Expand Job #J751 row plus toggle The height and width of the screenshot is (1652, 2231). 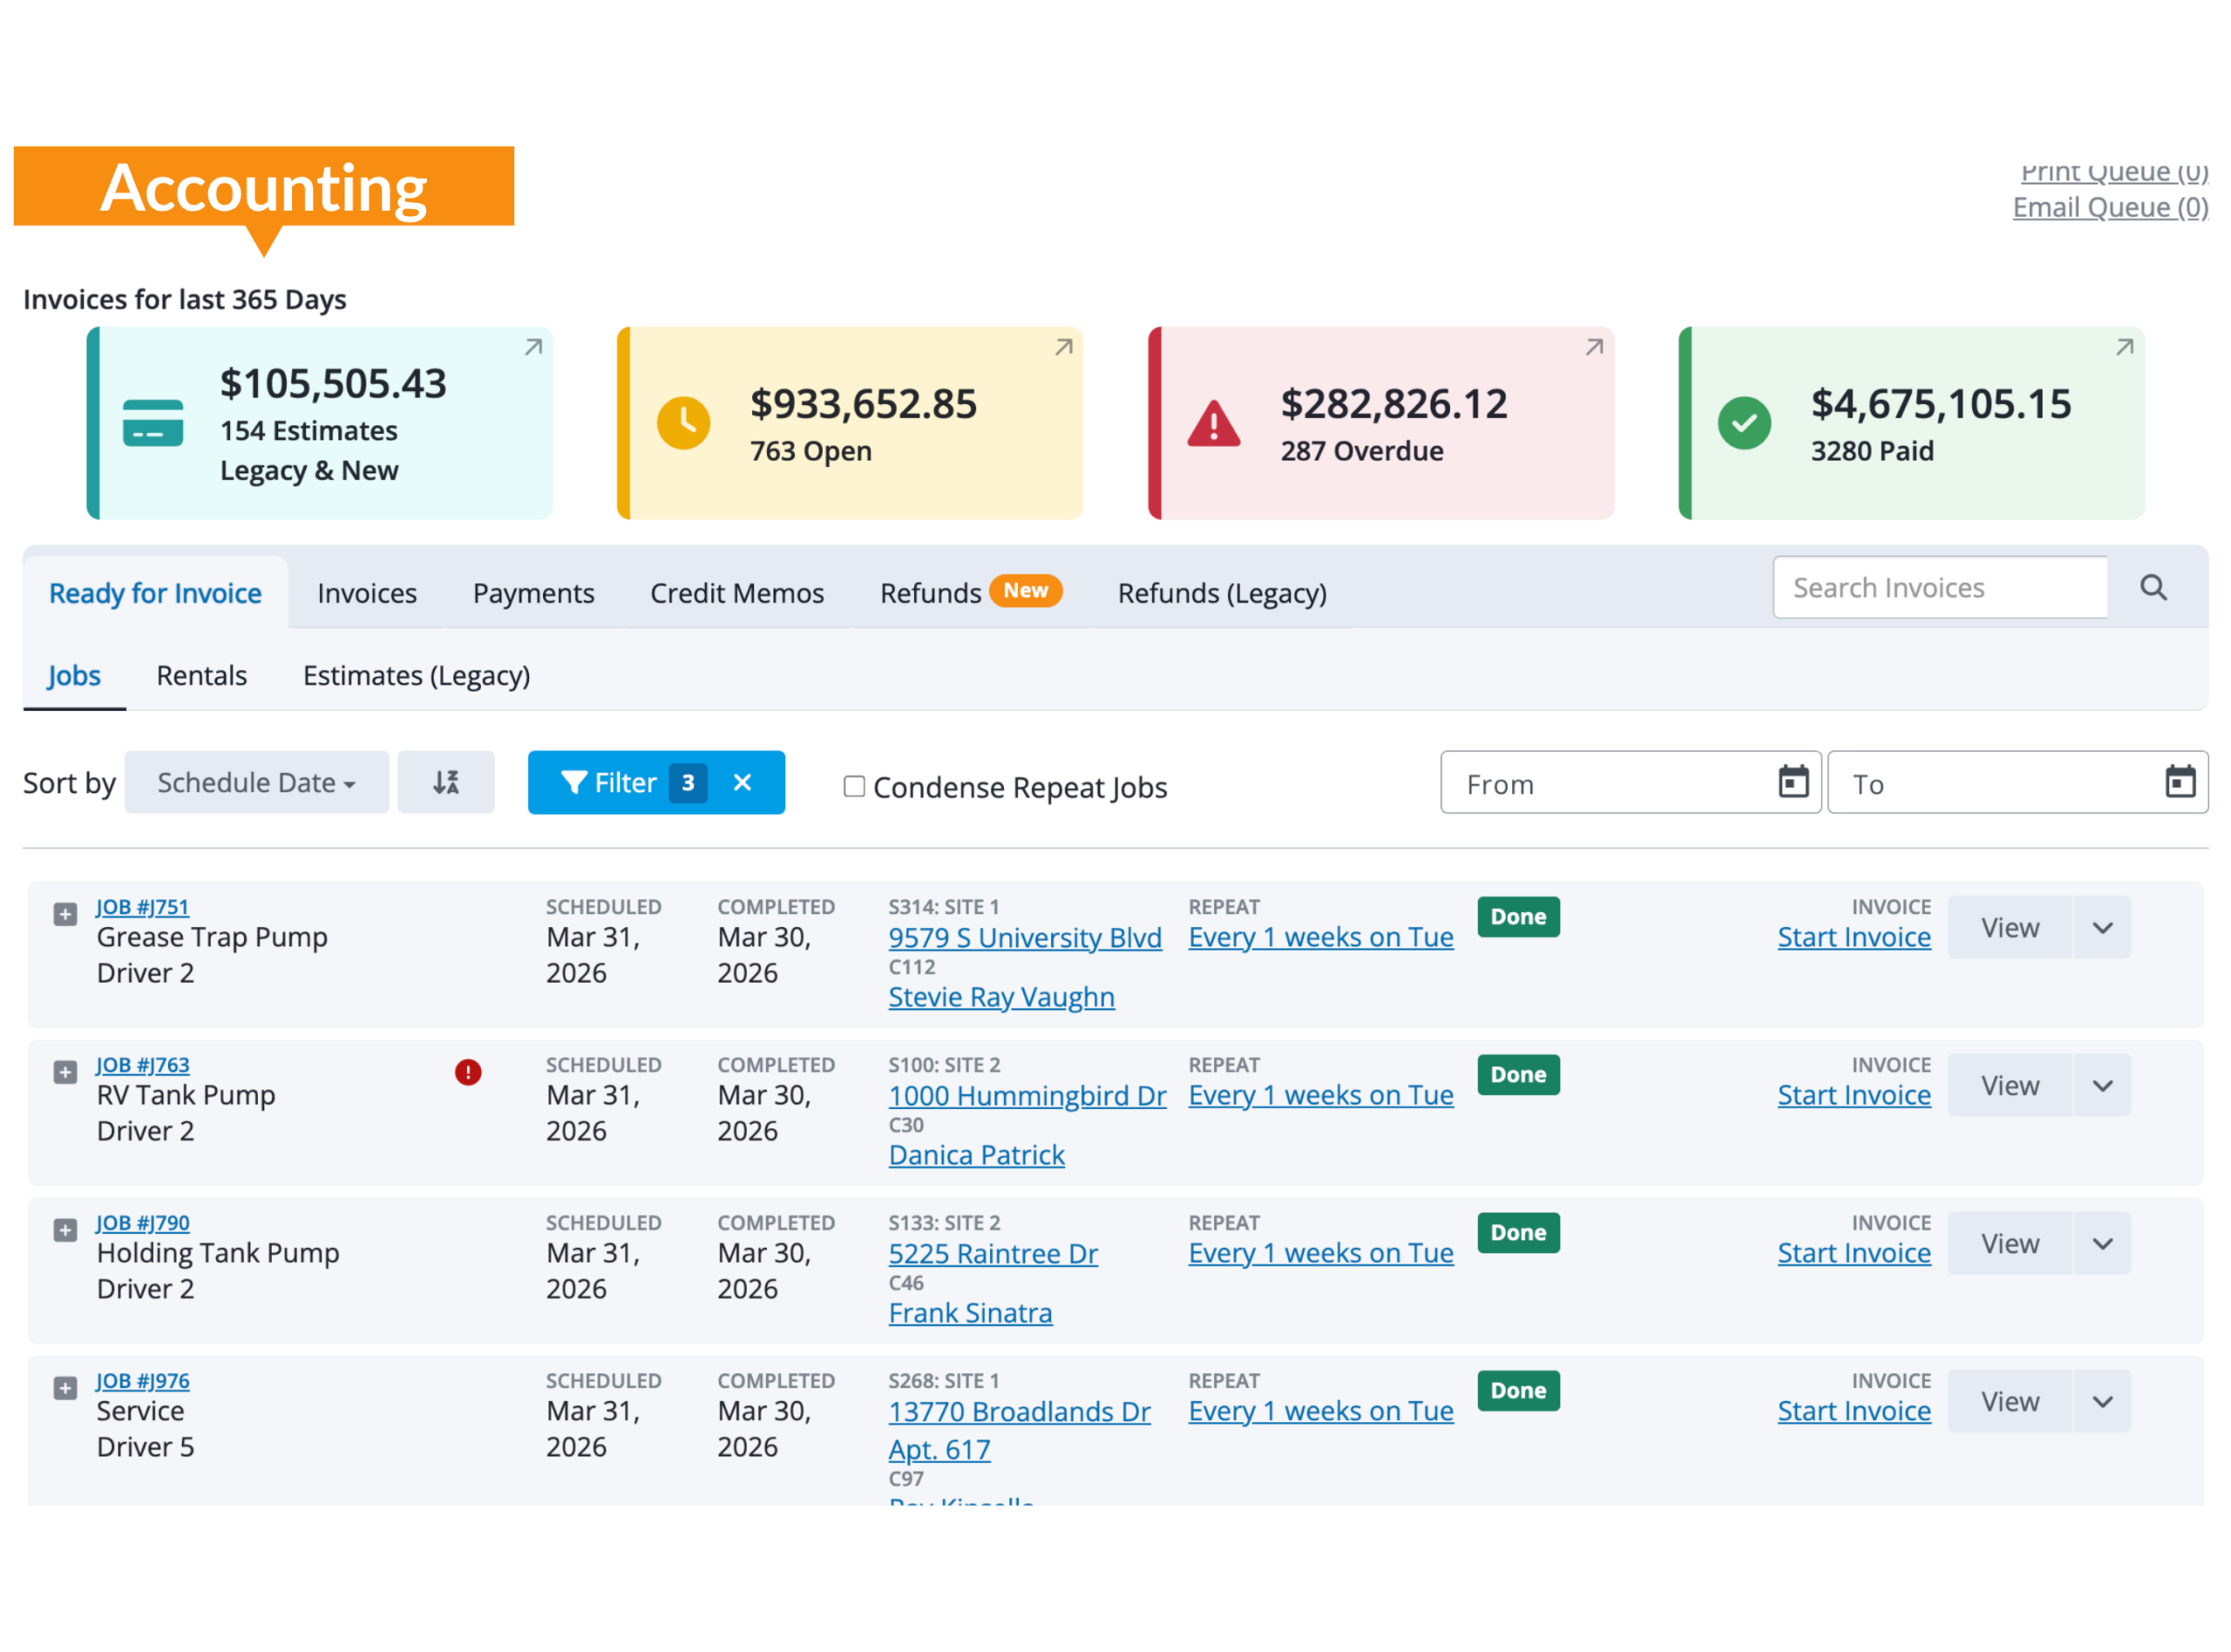click(65, 914)
